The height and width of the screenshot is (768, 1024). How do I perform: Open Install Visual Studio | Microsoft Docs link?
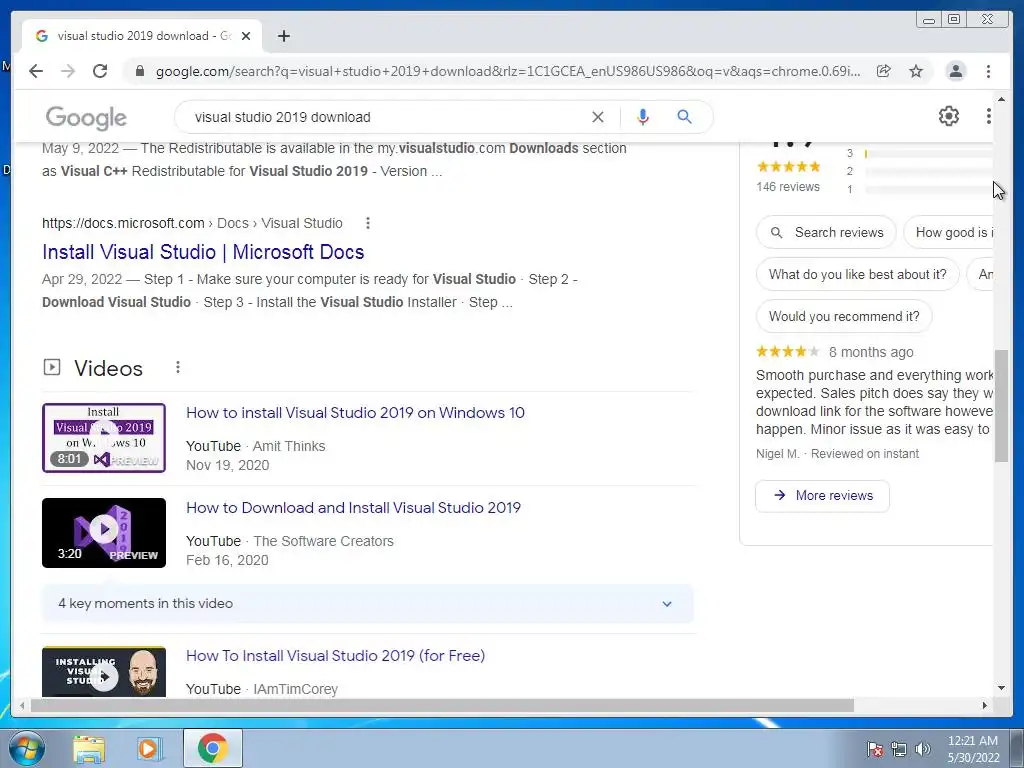pos(203,252)
